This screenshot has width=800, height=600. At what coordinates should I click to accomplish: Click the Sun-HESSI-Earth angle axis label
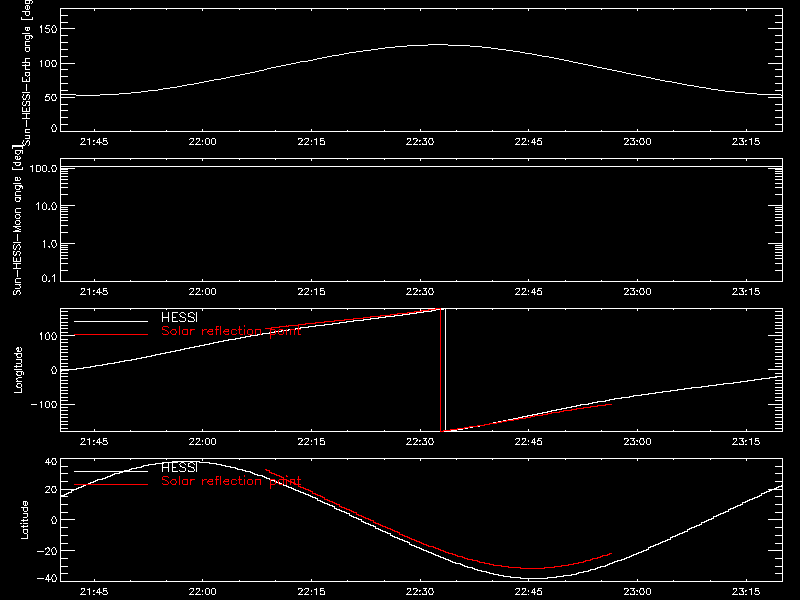click(x=27, y=72)
